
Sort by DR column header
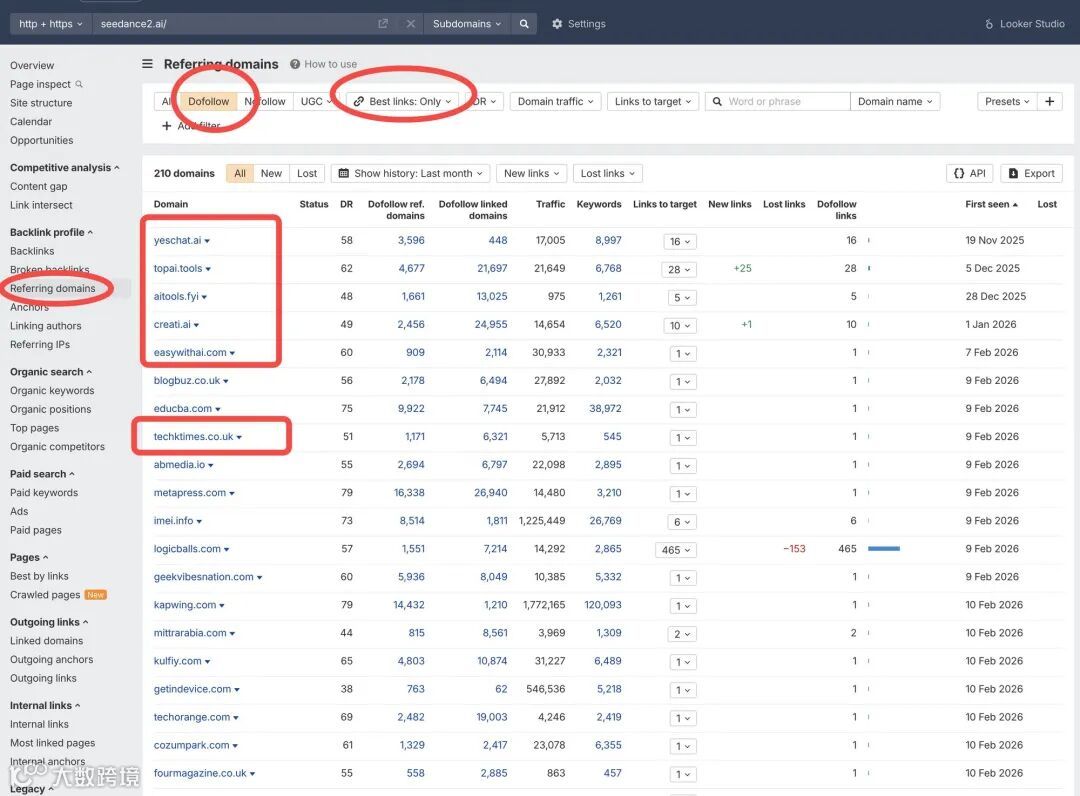pos(346,204)
